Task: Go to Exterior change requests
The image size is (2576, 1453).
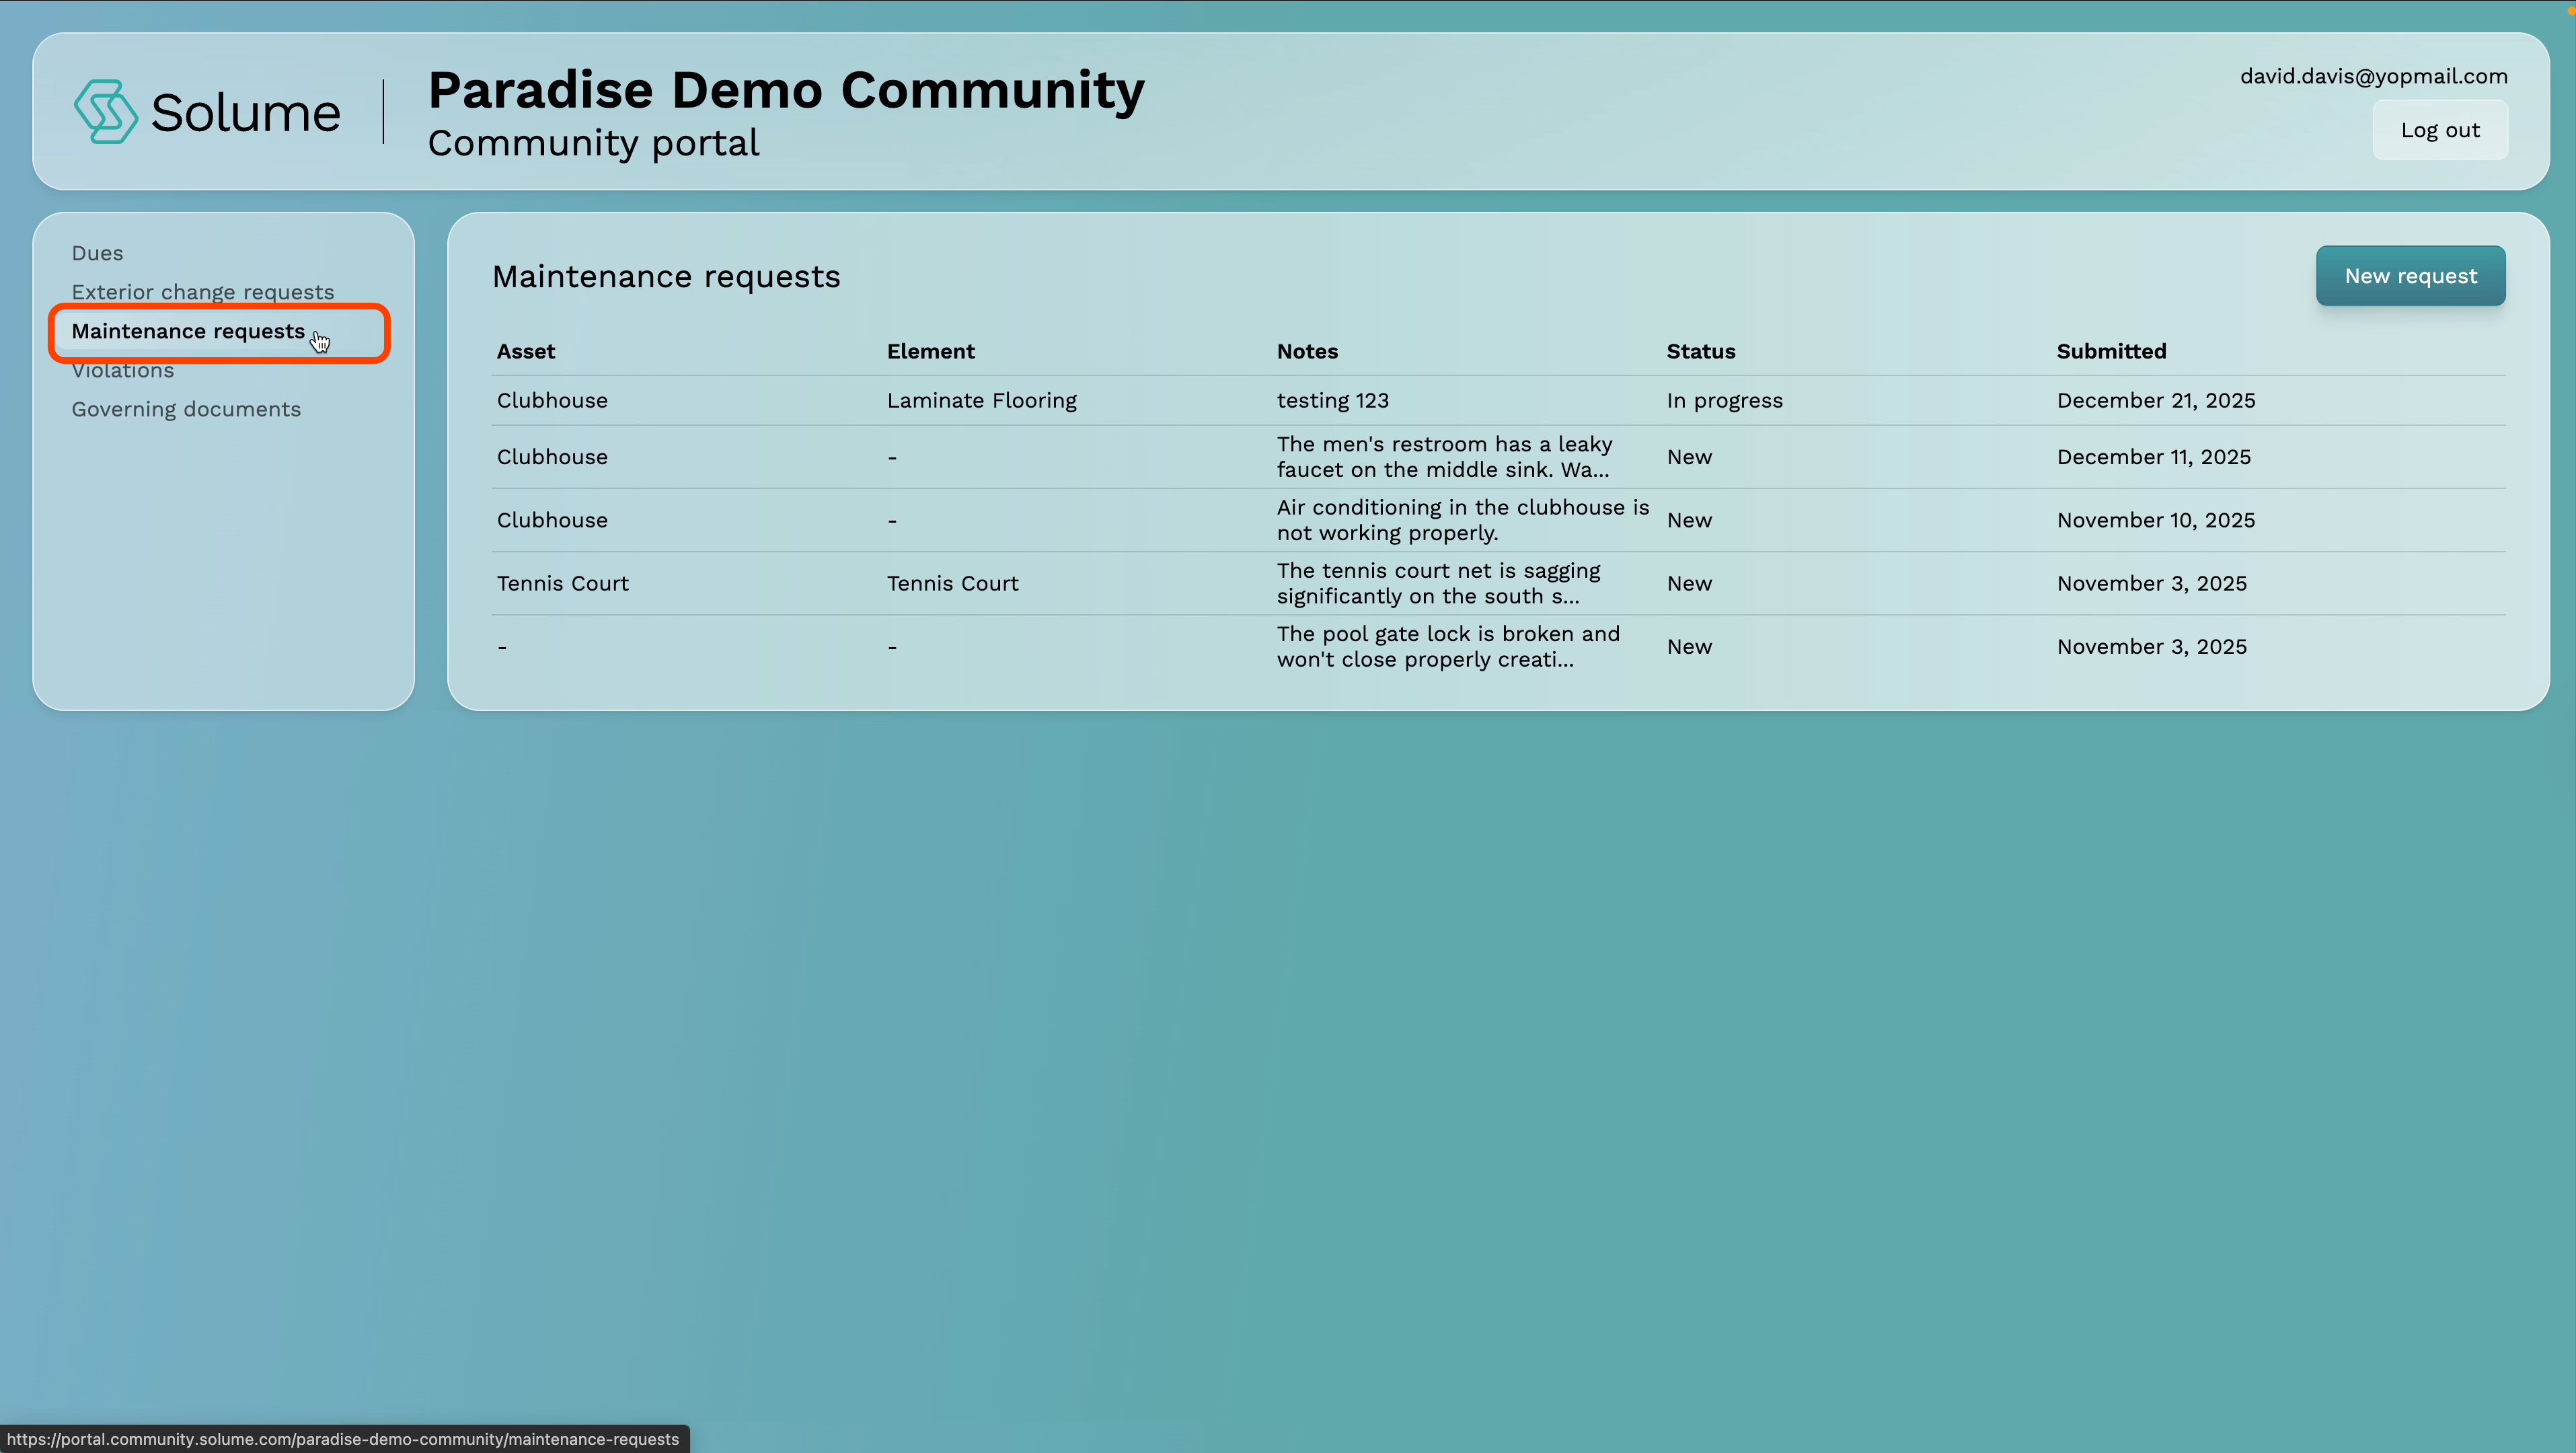Action: pyautogui.click(x=203, y=292)
